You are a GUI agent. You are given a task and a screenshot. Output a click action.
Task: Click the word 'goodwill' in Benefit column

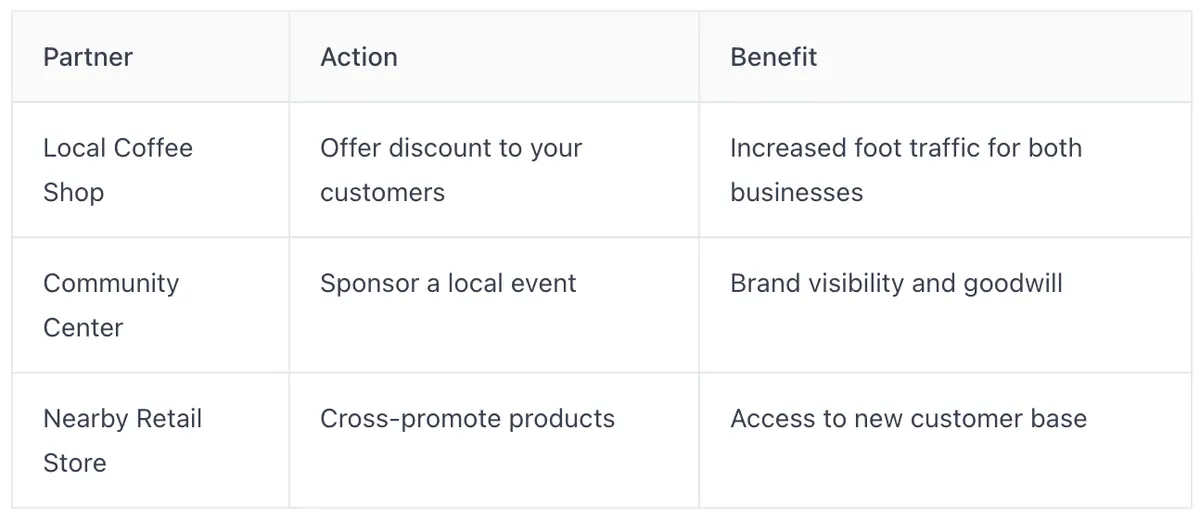tap(1012, 284)
